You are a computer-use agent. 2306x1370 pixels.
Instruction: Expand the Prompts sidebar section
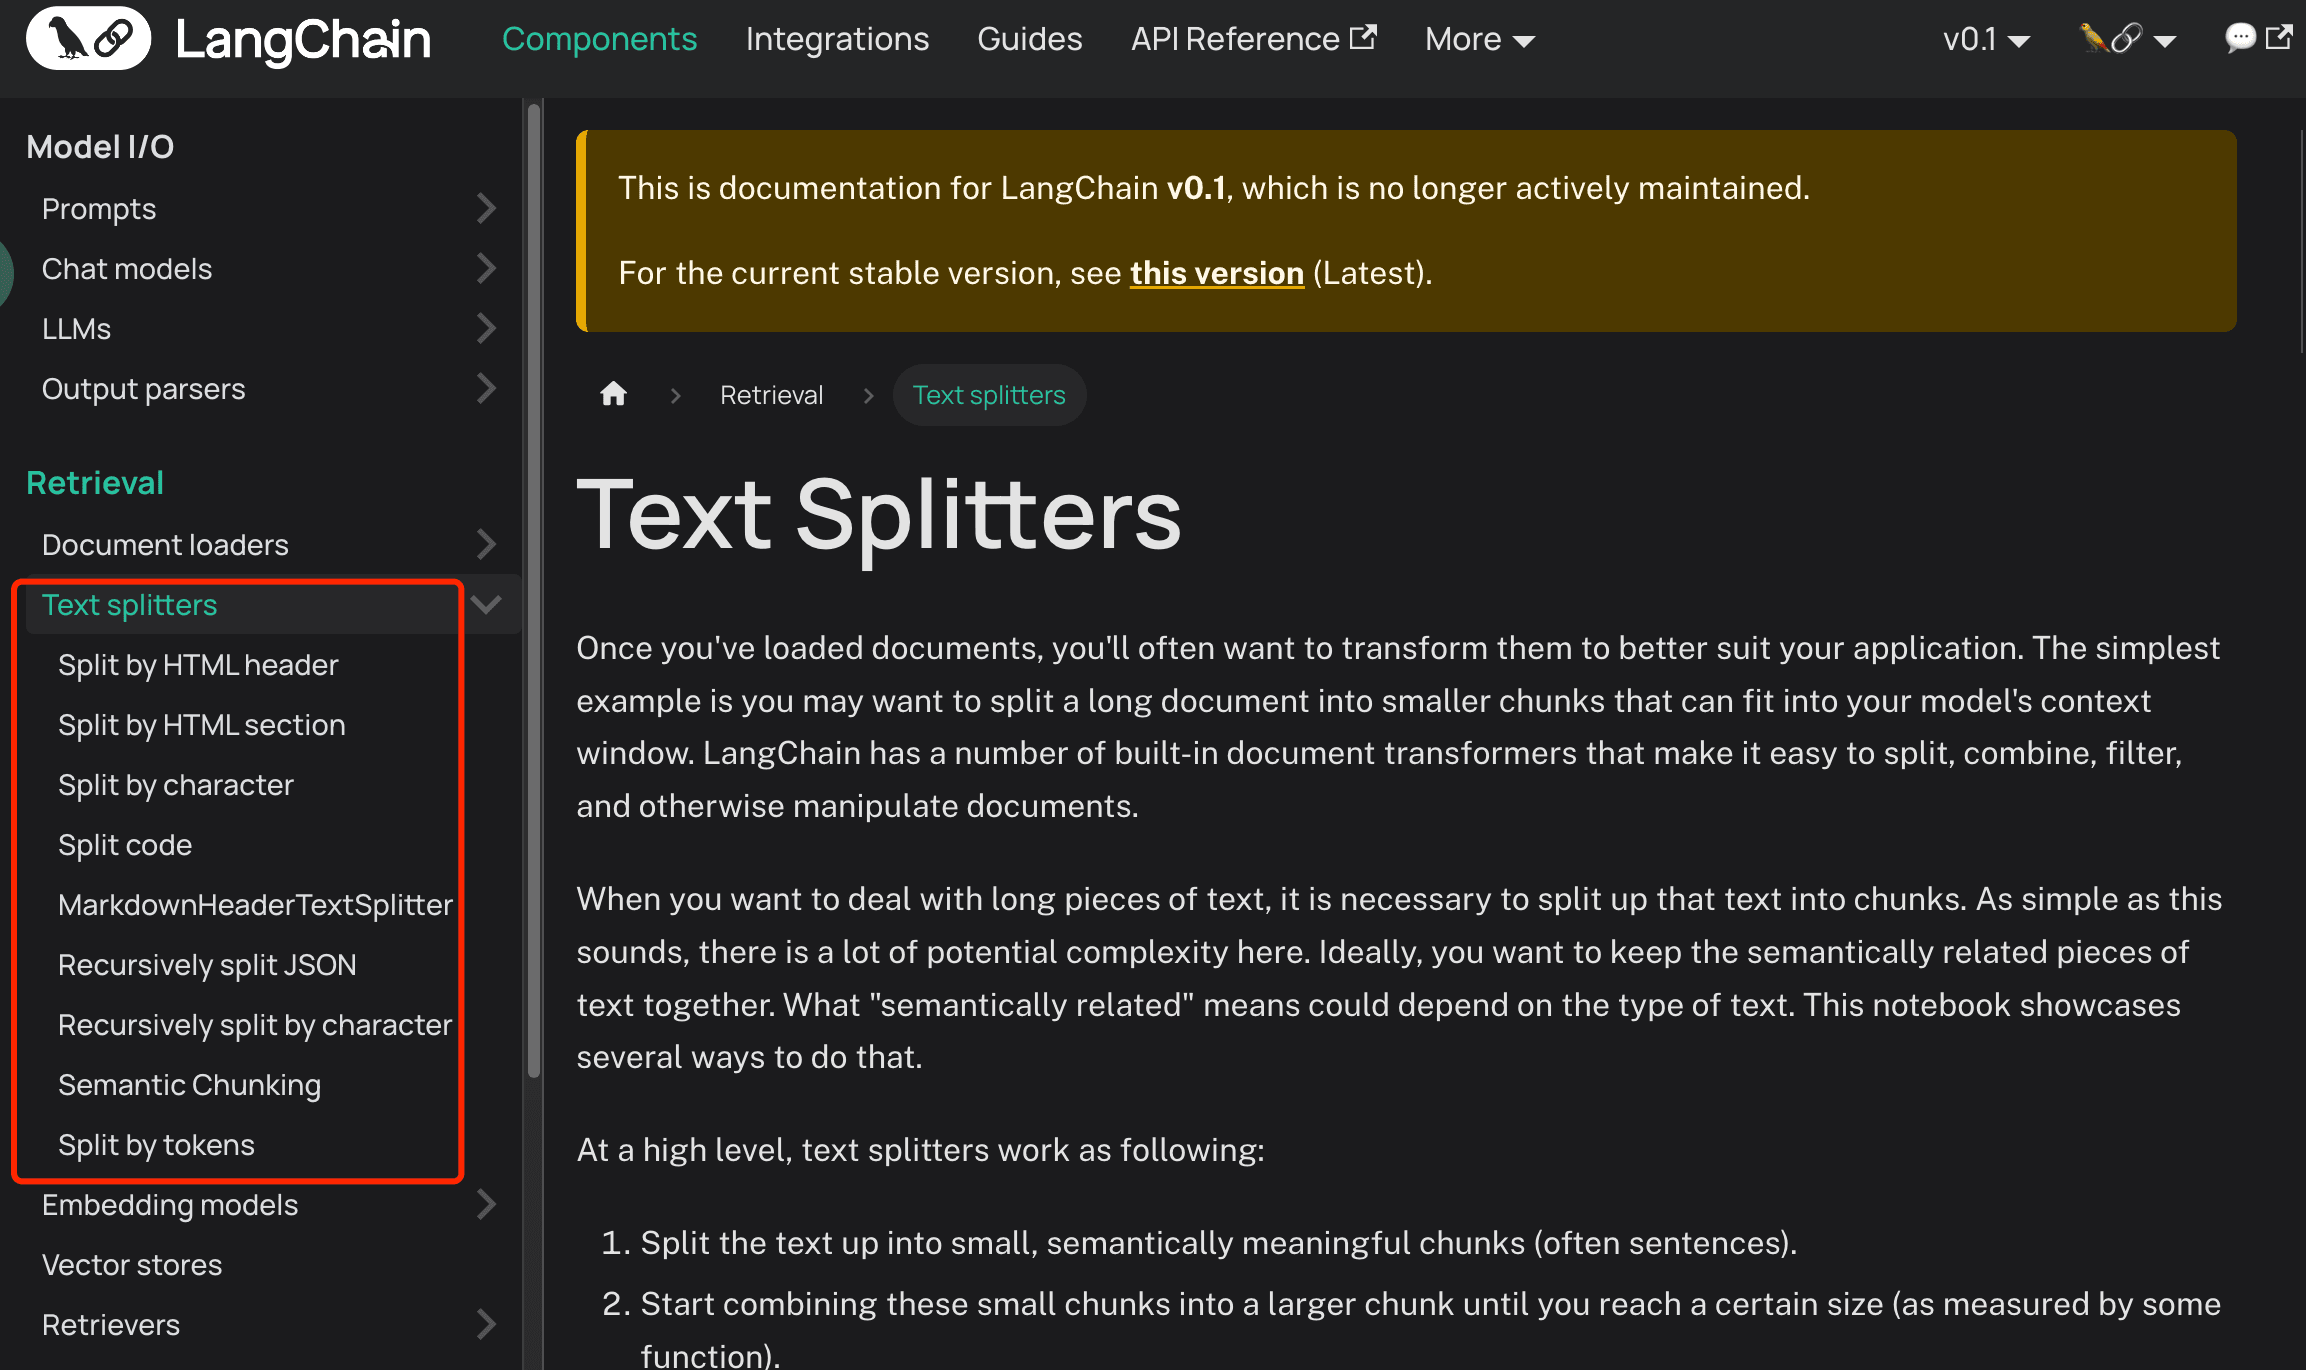click(x=486, y=208)
